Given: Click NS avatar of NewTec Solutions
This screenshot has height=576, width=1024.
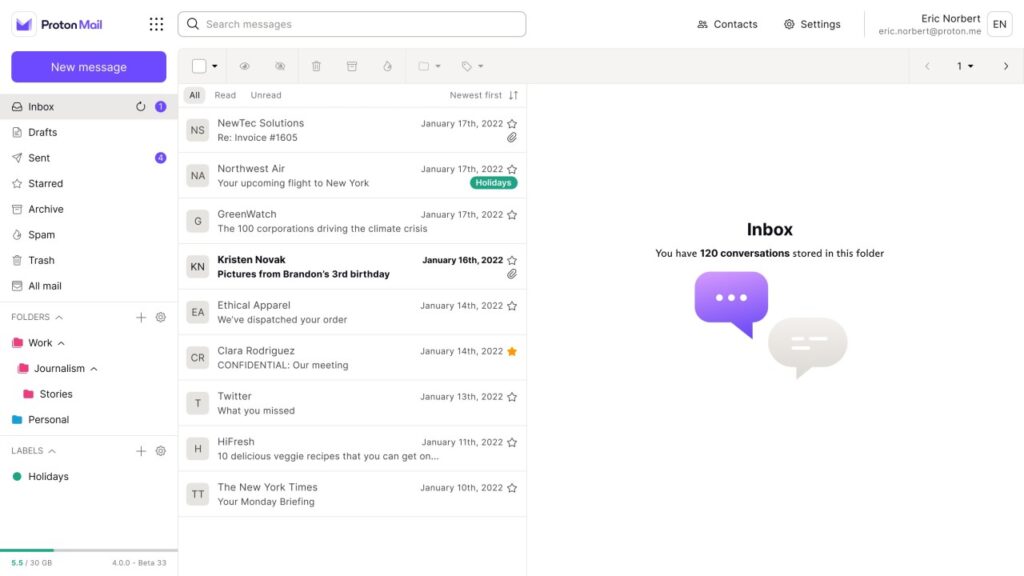Looking at the screenshot, I should click(x=197, y=130).
